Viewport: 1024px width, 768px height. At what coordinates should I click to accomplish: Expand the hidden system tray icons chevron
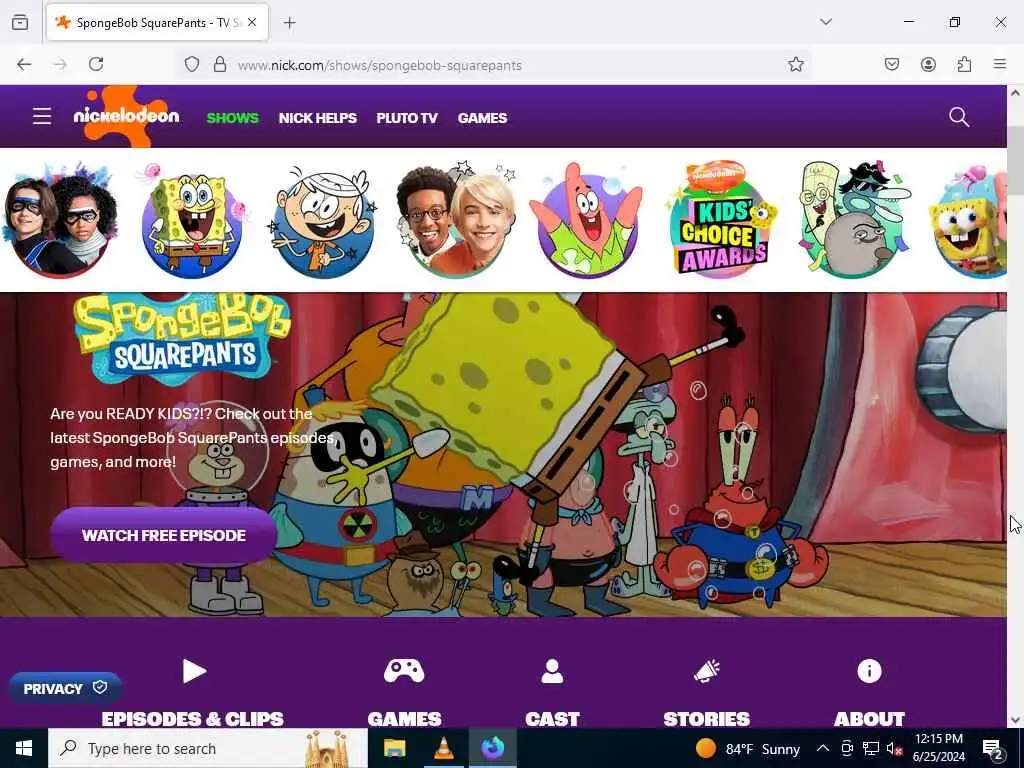click(823, 748)
